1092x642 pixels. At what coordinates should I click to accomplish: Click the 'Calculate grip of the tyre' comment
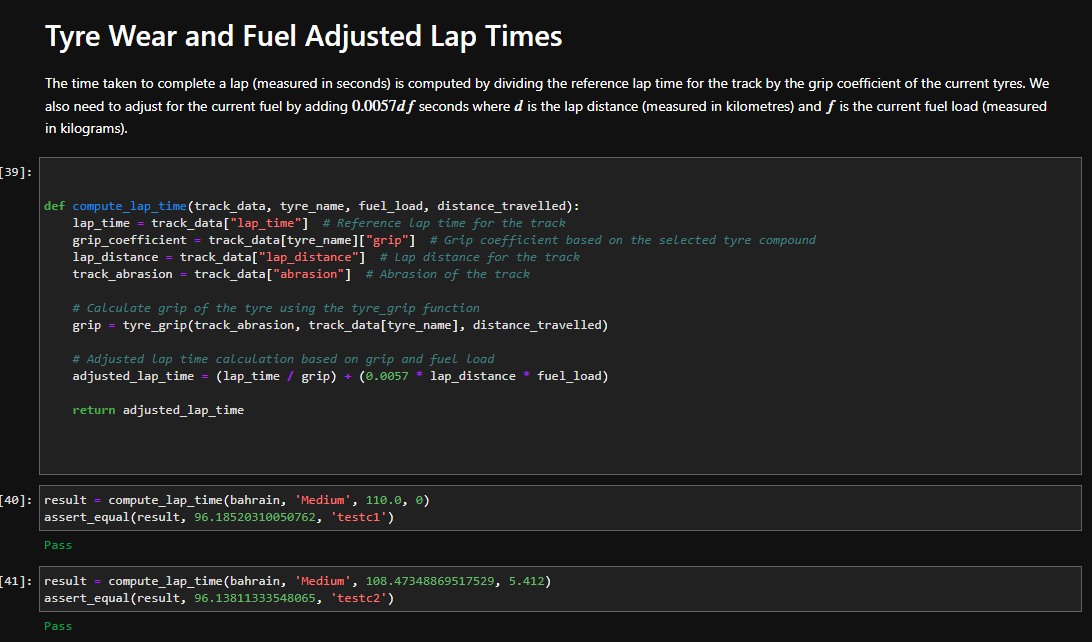pyautogui.click(x=276, y=308)
